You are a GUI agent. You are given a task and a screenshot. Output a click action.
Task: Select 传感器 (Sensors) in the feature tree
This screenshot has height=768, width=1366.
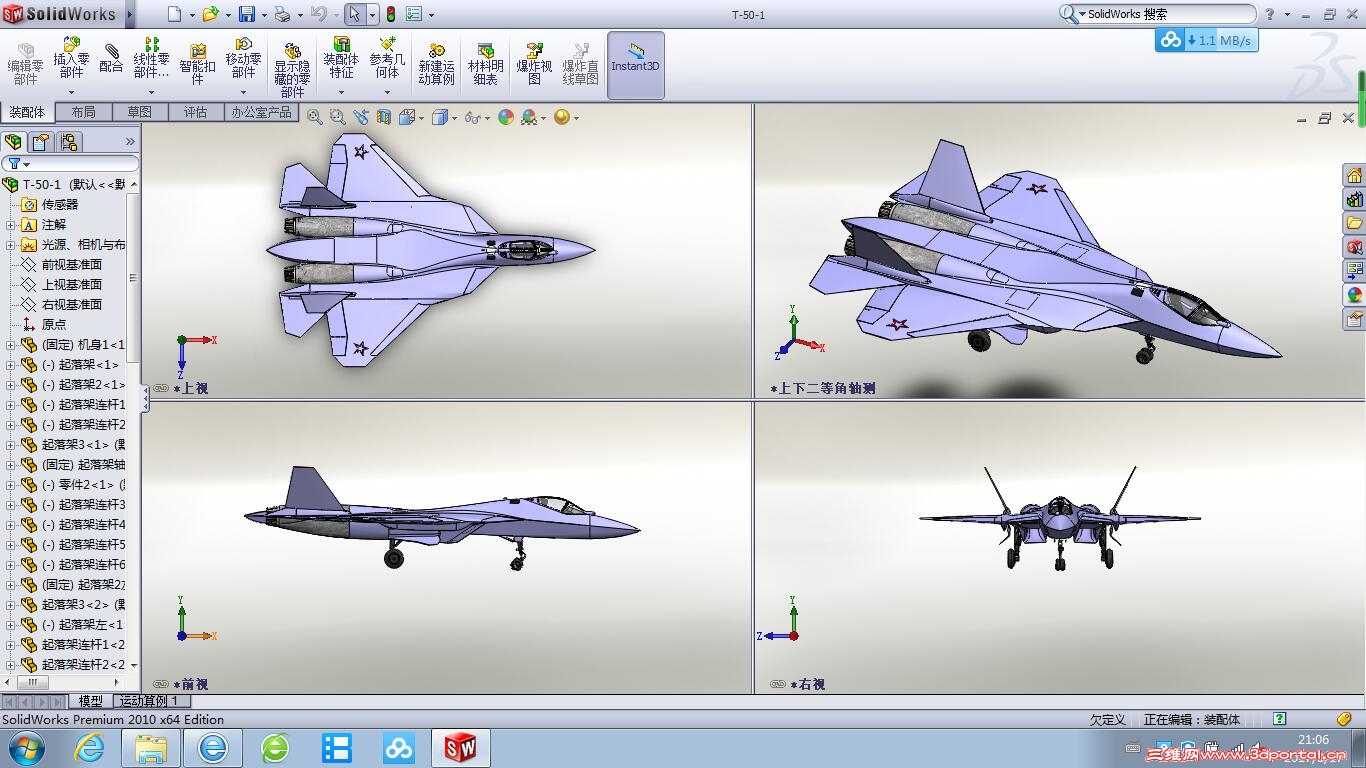(x=59, y=205)
